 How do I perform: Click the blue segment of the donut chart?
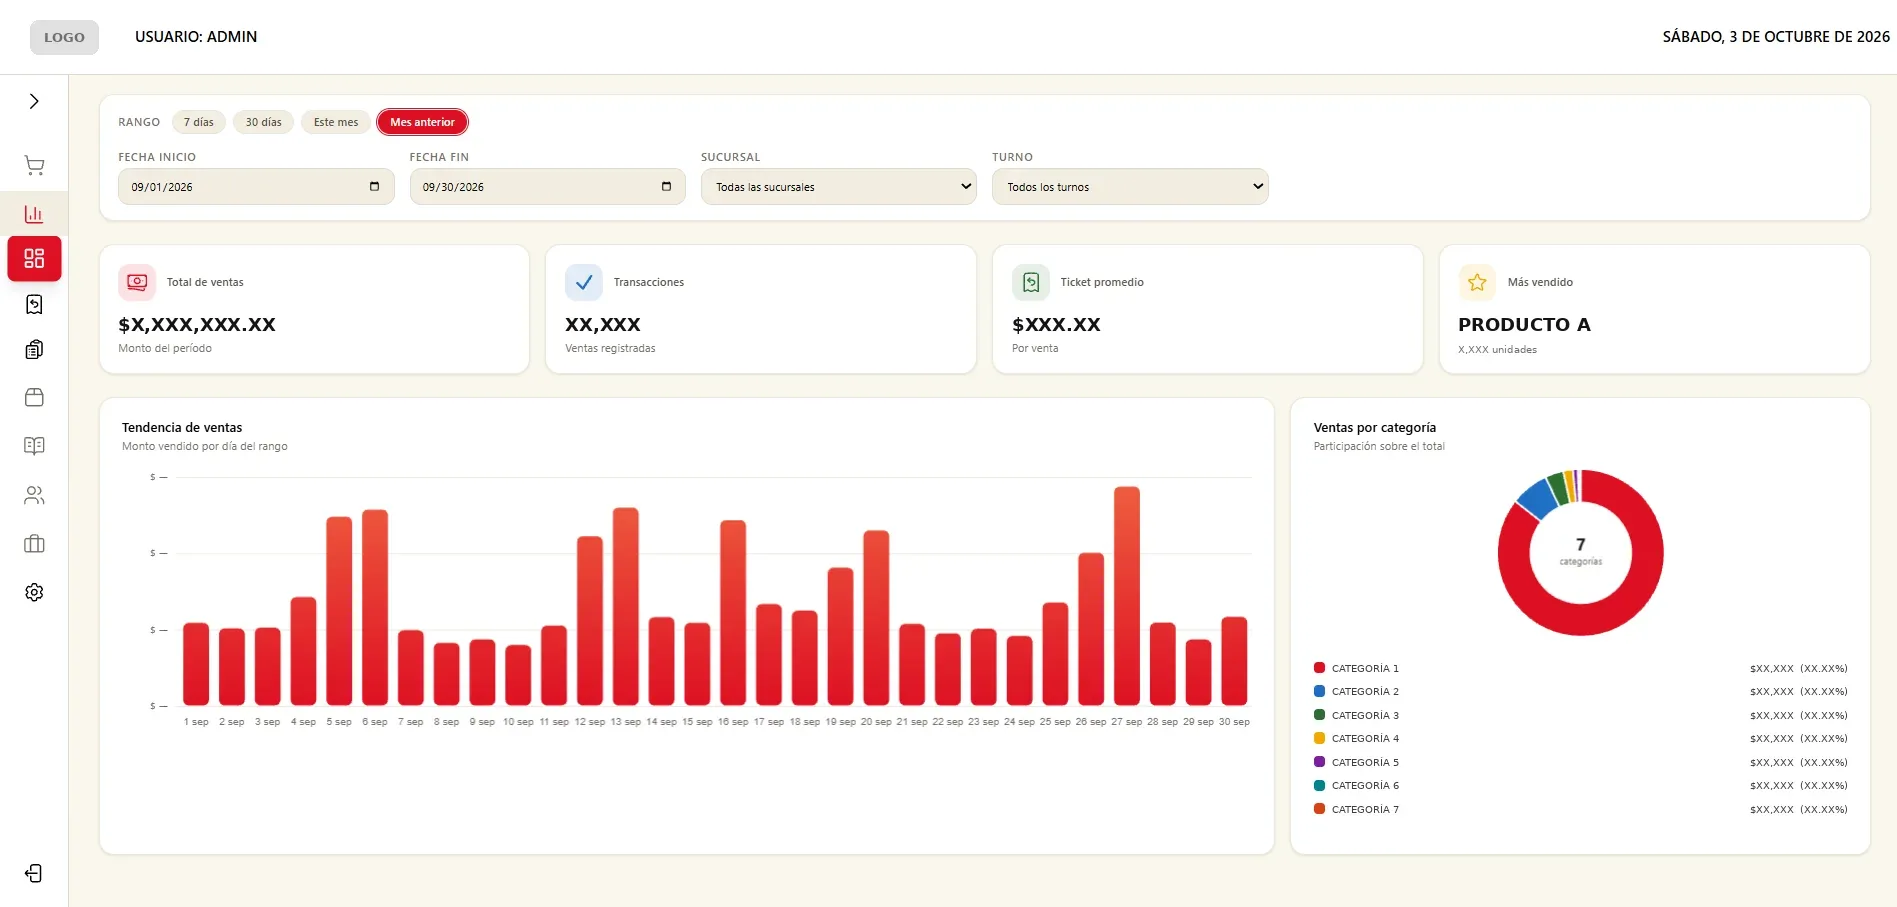point(1536,499)
